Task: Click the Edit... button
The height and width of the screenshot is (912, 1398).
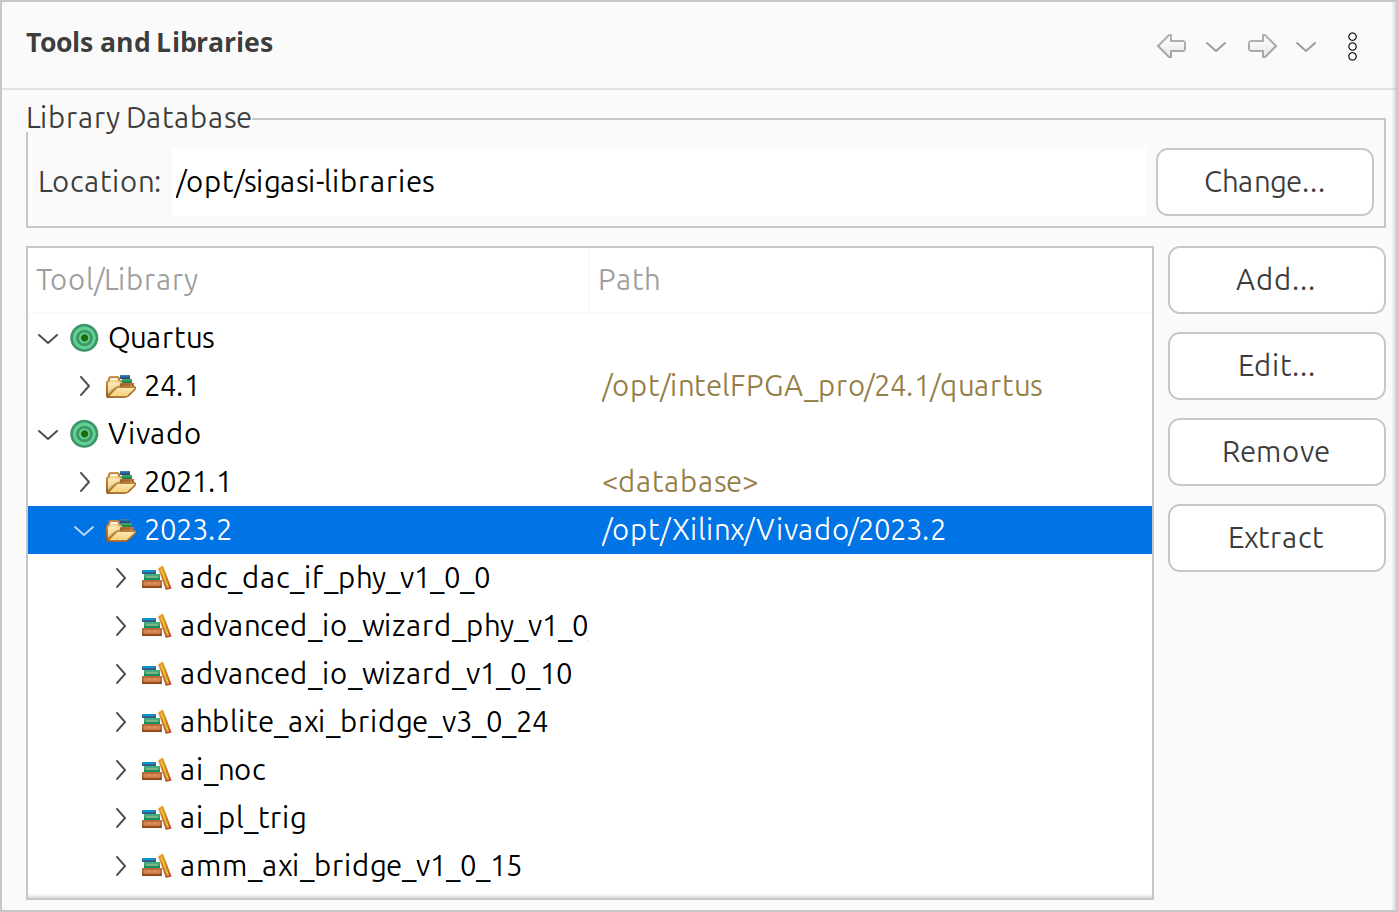Action: point(1276,366)
